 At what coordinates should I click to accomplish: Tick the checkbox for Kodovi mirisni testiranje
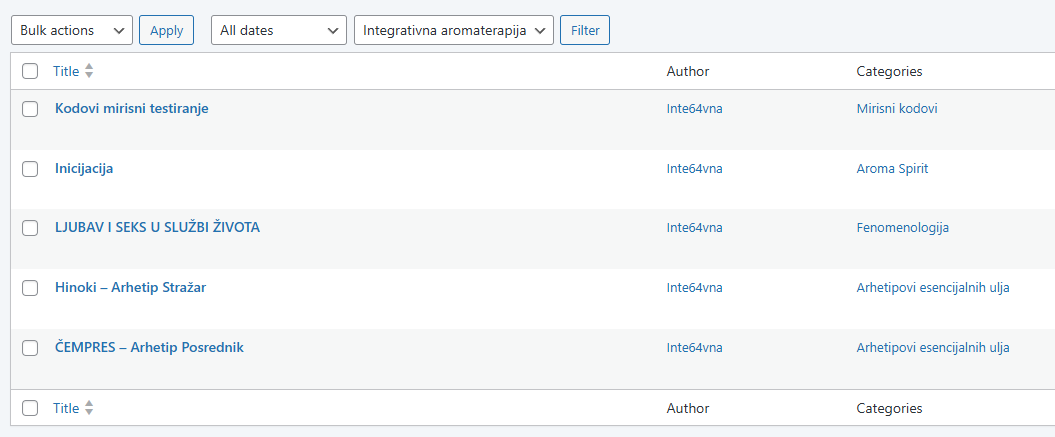coord(30,109)
